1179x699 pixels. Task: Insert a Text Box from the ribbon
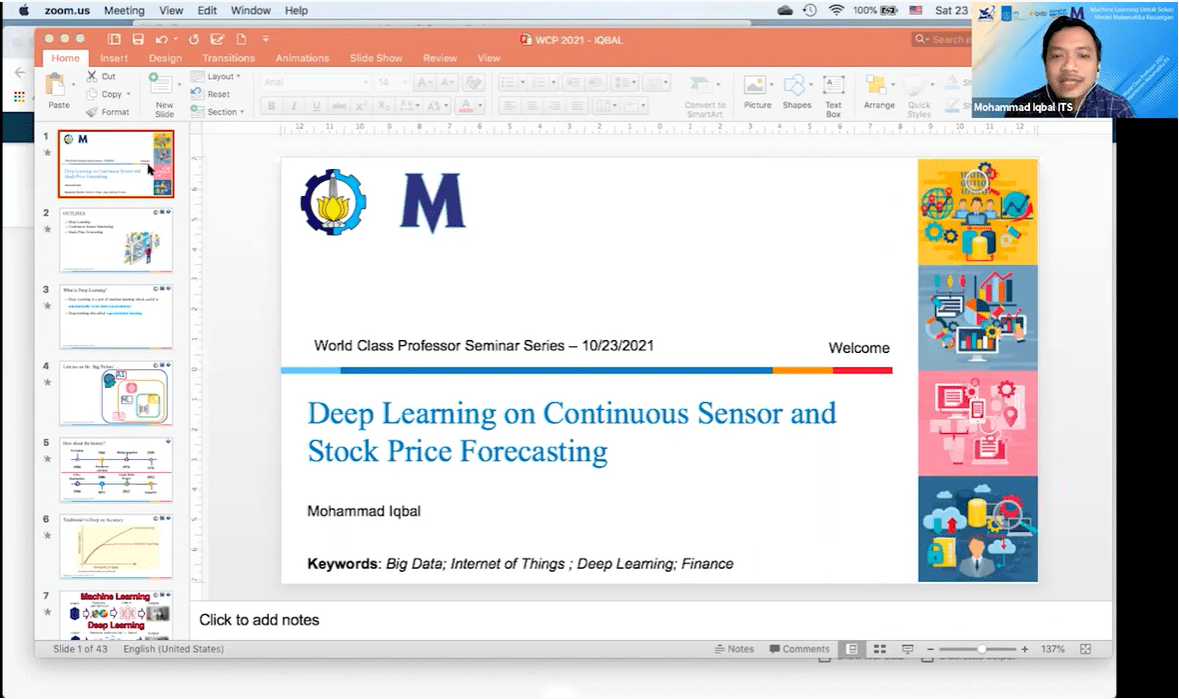(833, 86)
